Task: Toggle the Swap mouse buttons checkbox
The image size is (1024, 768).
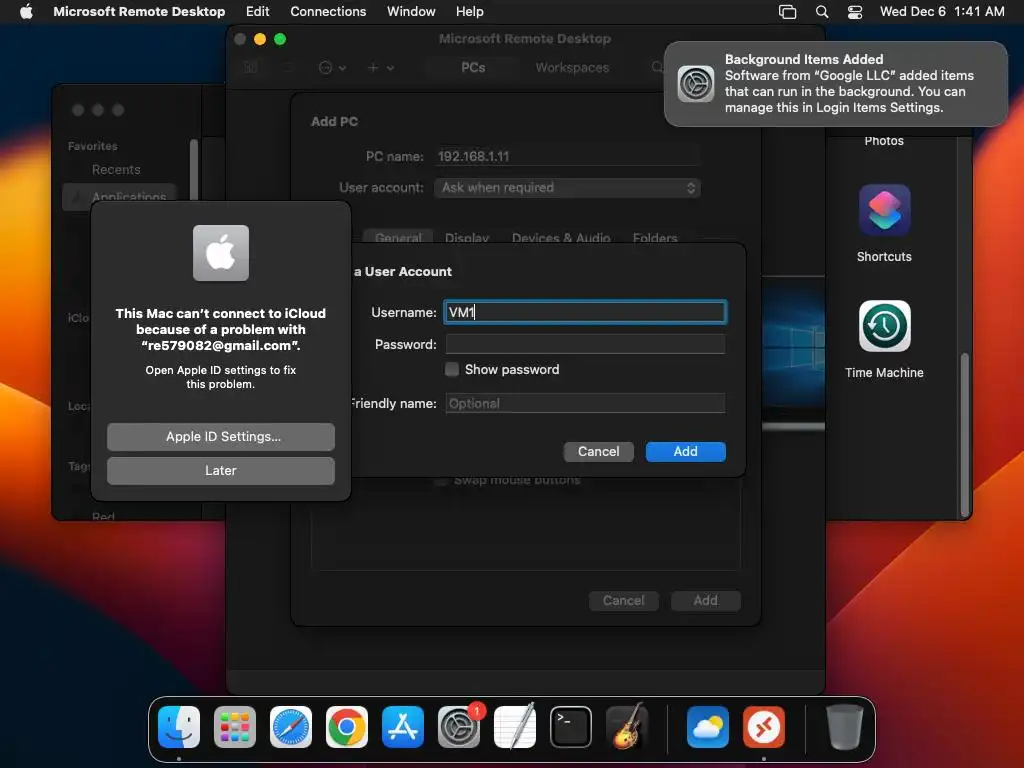Action: pos(441,481)
